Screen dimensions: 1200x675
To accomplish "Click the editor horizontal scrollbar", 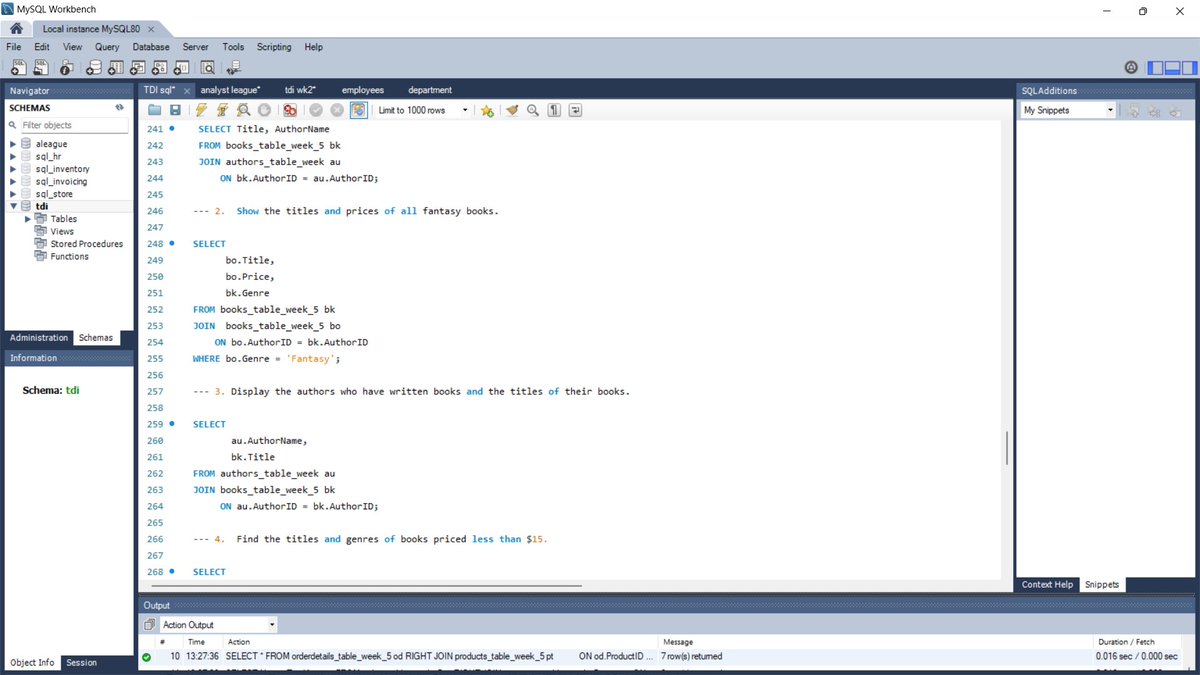I will pos(364,585).
